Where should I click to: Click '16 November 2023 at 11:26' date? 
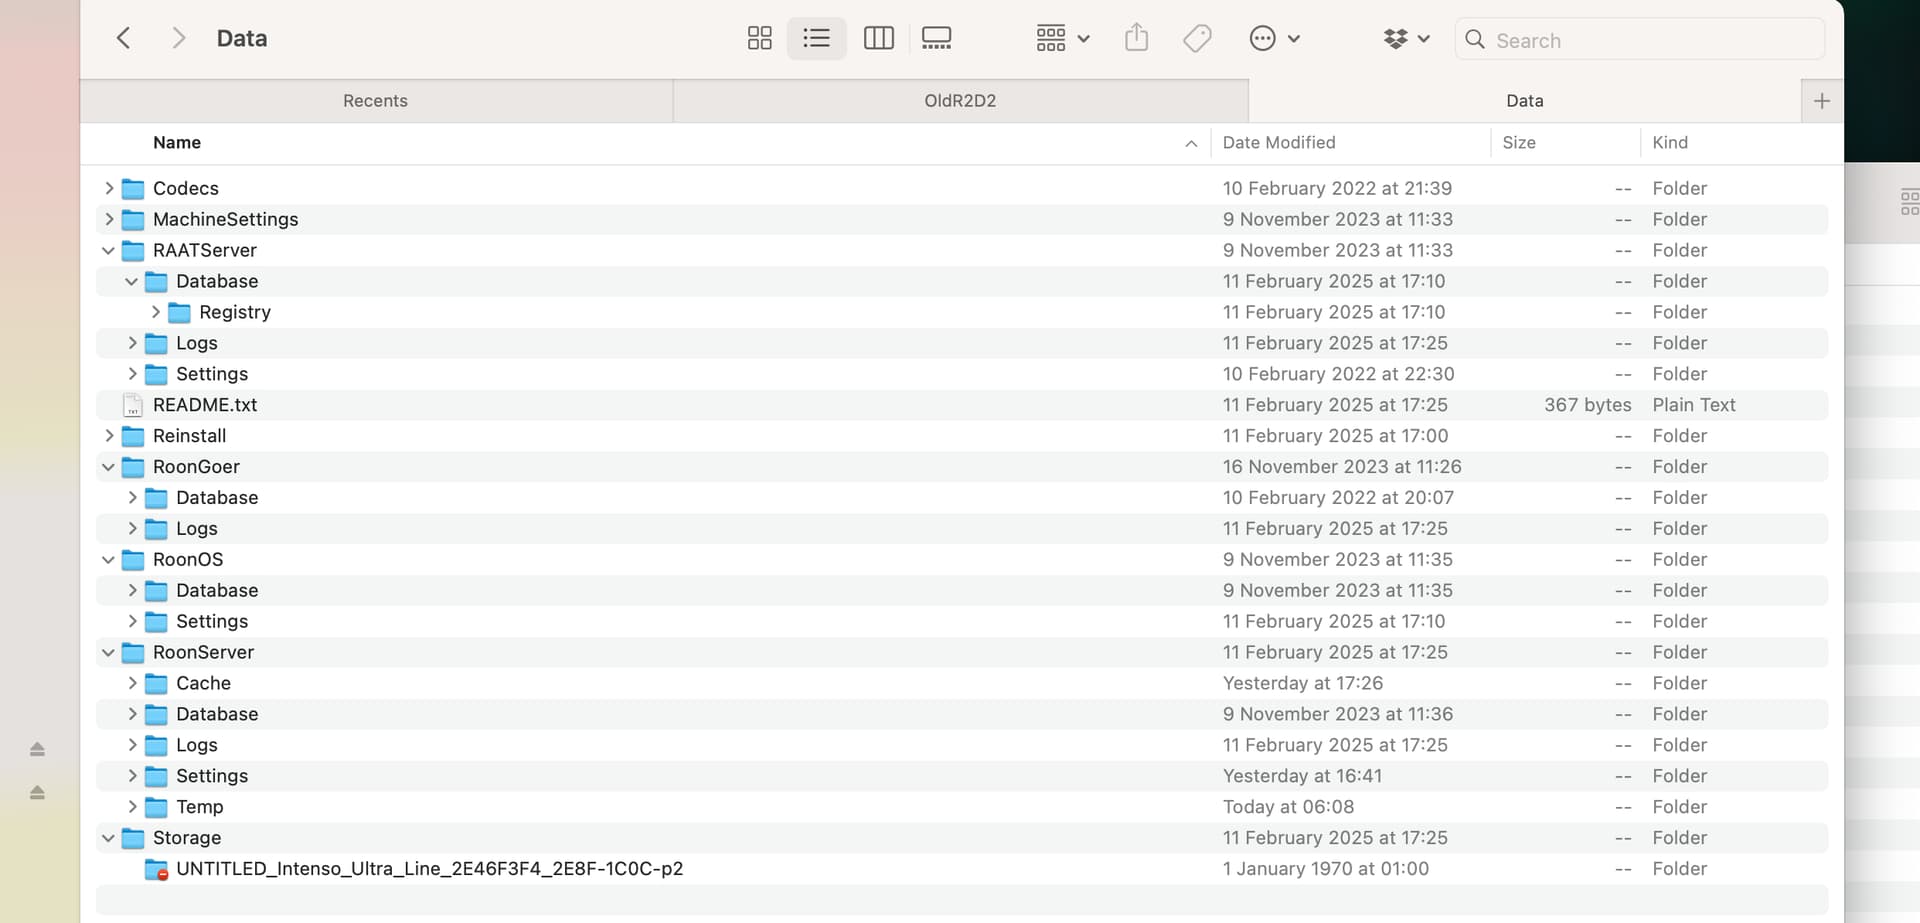tap(1342, 467)
